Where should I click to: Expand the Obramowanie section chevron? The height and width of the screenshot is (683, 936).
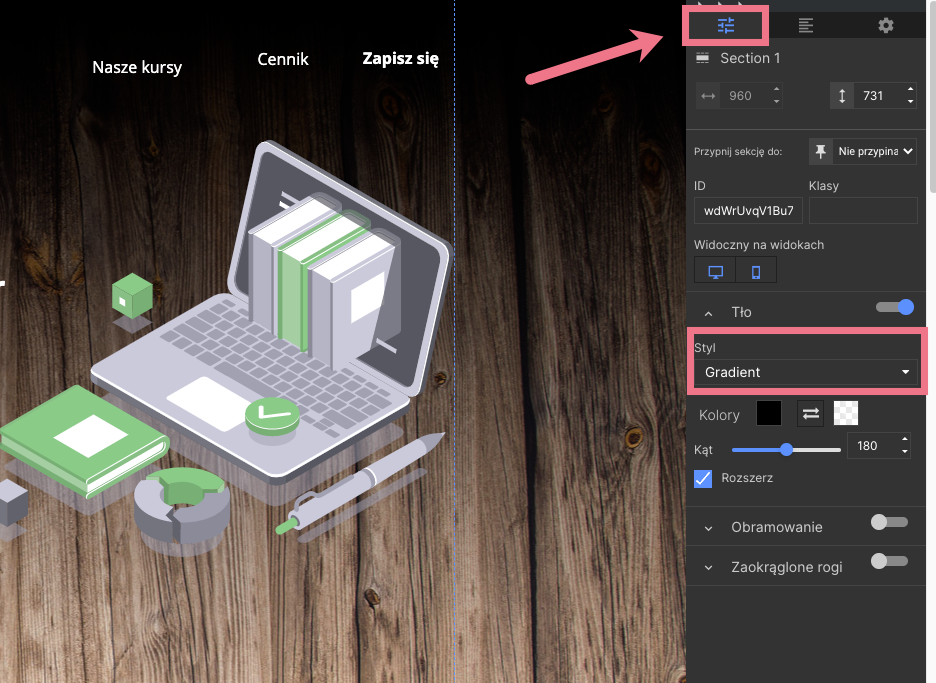click(709, 528)
